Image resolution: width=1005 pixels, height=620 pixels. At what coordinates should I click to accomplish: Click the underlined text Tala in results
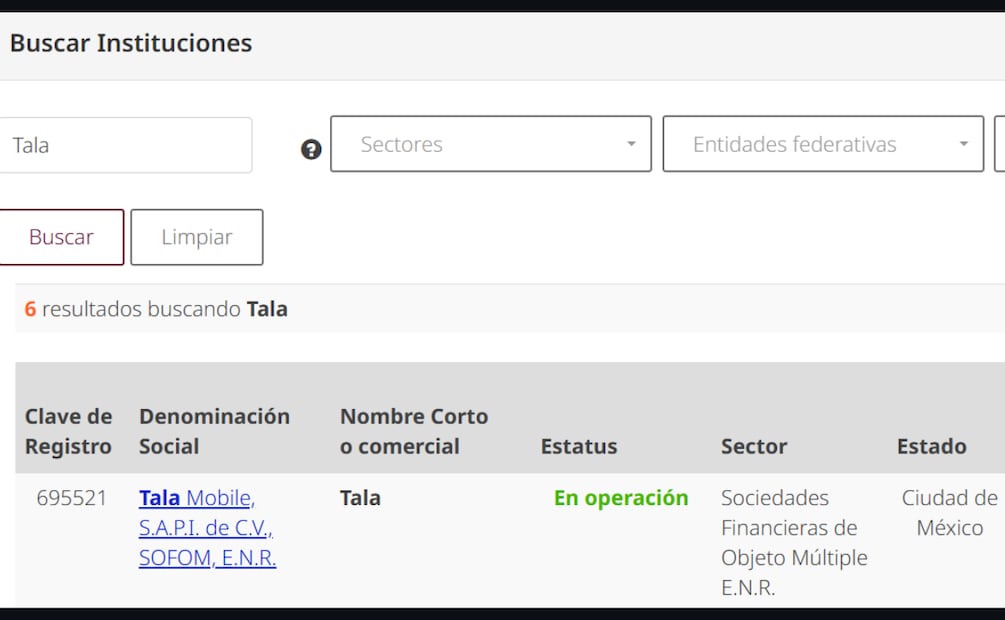click(158, 497)
